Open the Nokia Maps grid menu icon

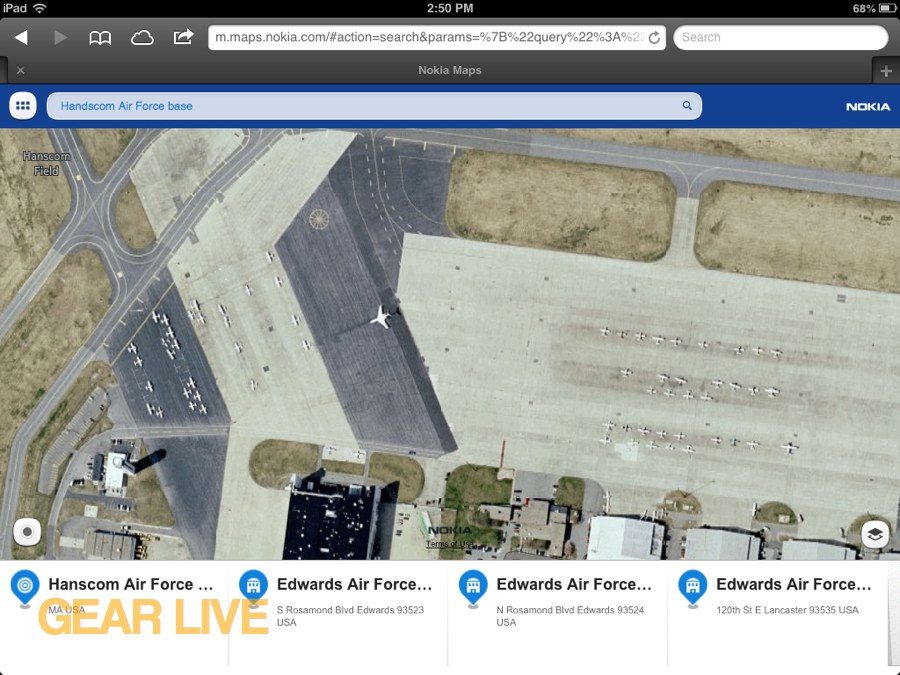[x=23, y=106]
